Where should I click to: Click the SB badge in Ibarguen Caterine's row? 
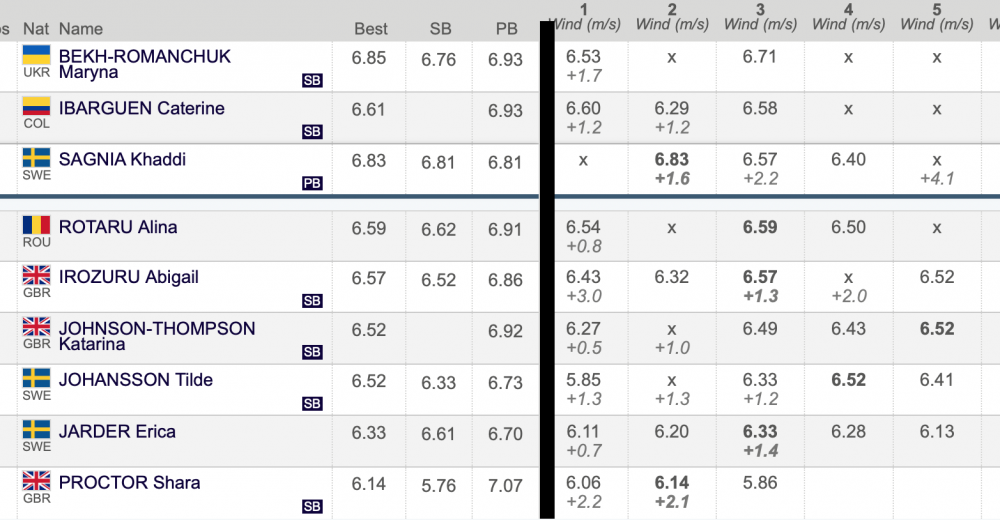point(312,132)
